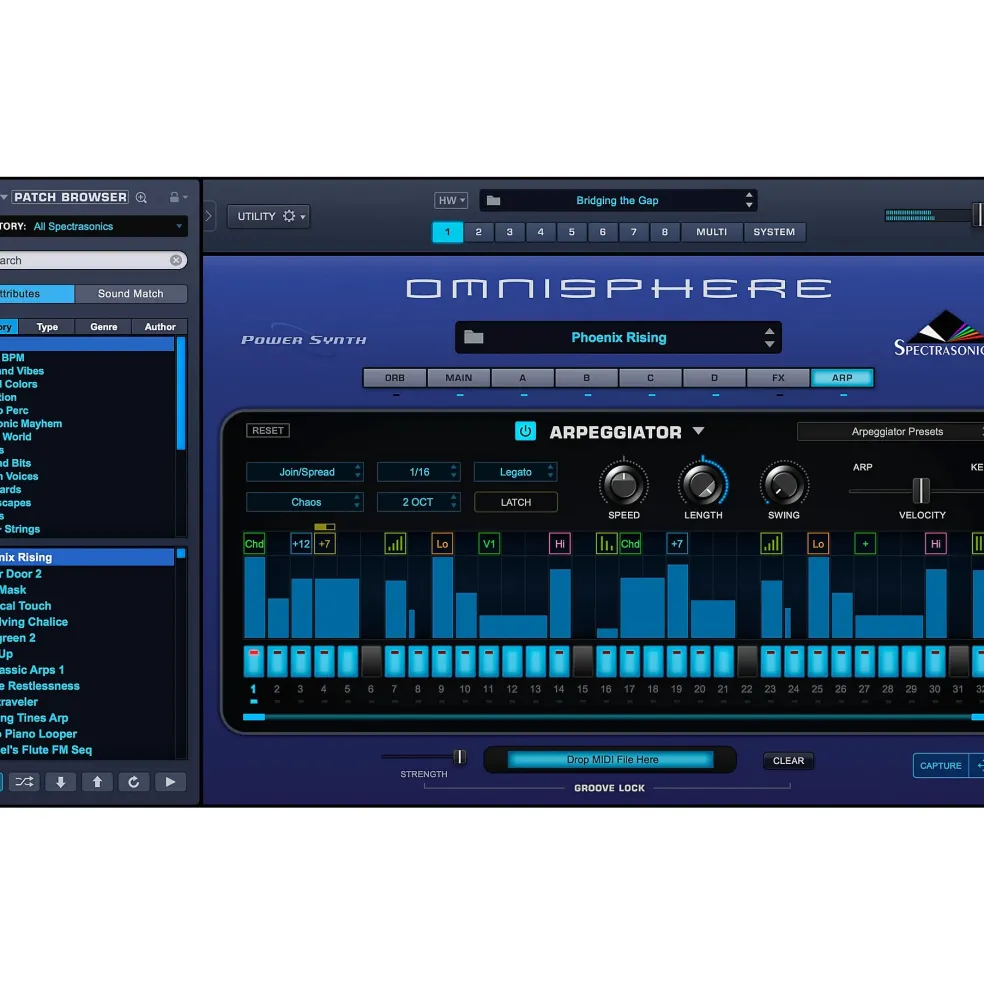Click the velocity bars icon on step 7
Image resolution: width=984 pixels, height=985 pixels.
[x=395, y=544]
